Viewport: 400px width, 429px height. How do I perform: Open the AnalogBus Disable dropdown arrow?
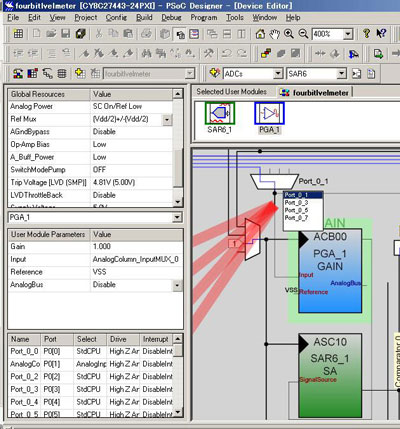click(x=177, y=285)
